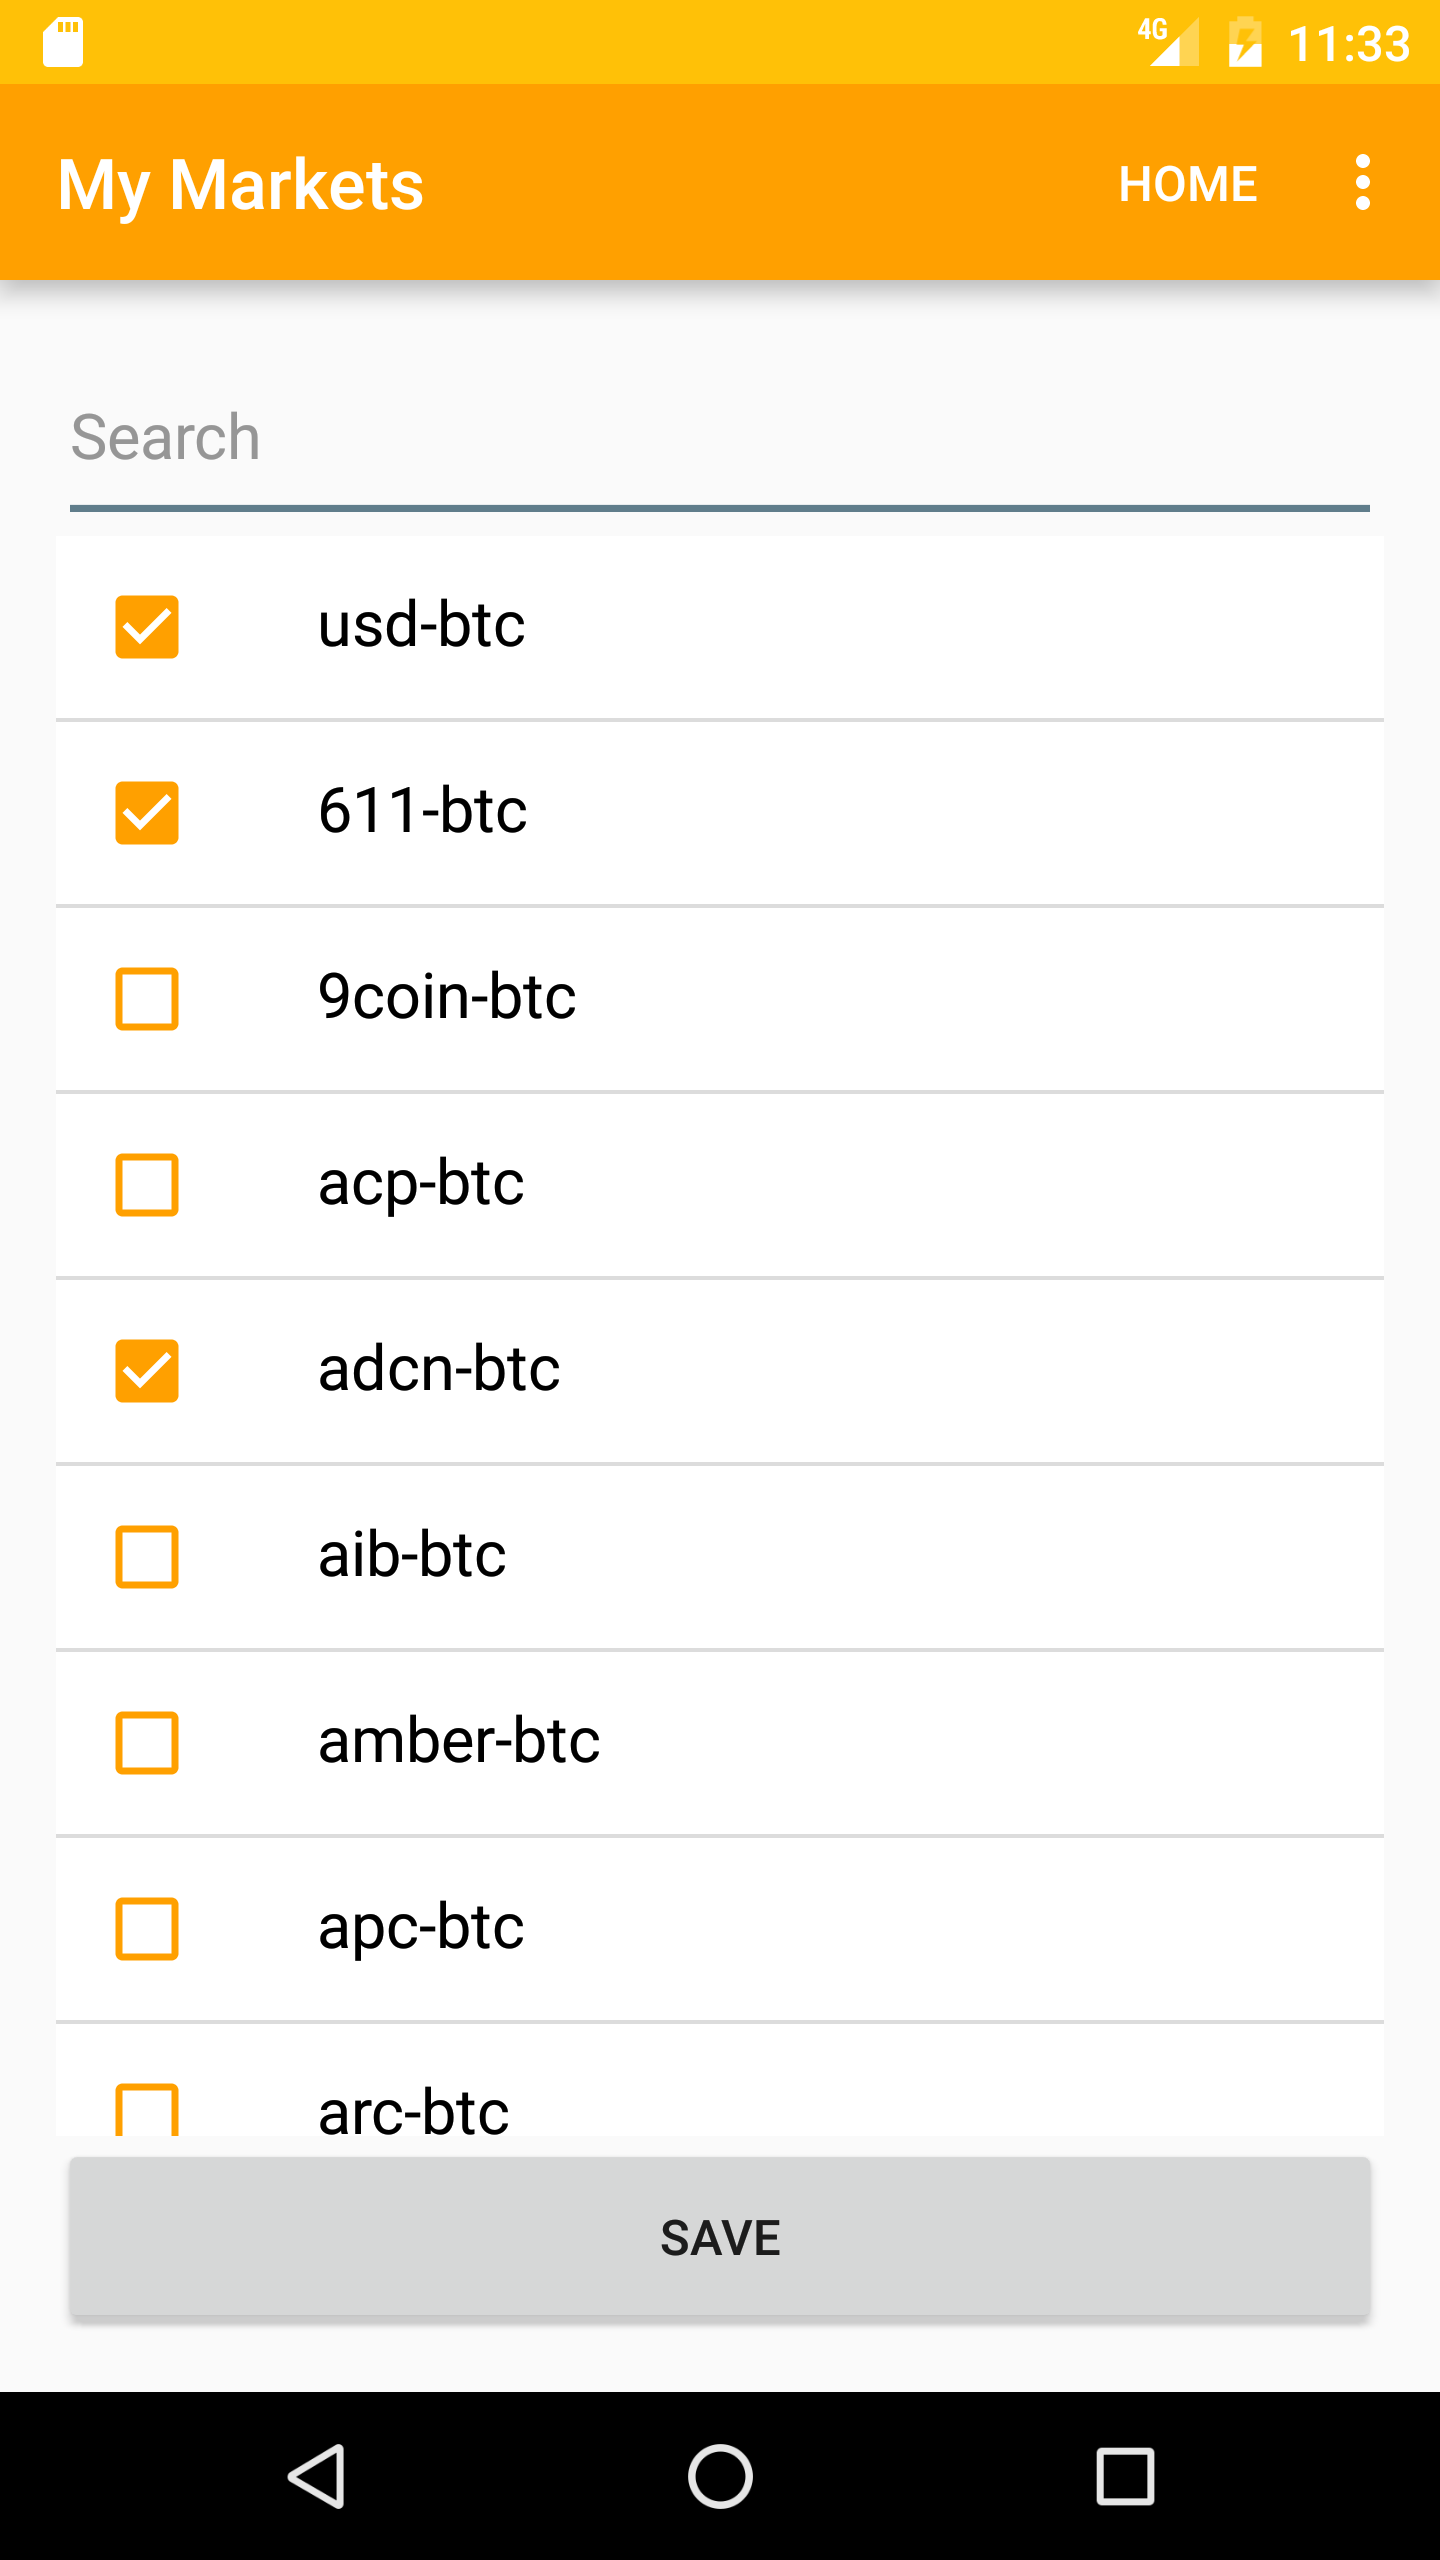The image size is (1440, 2560).
Task: Tap the Android home circle icon
Action: [720, 2476]
